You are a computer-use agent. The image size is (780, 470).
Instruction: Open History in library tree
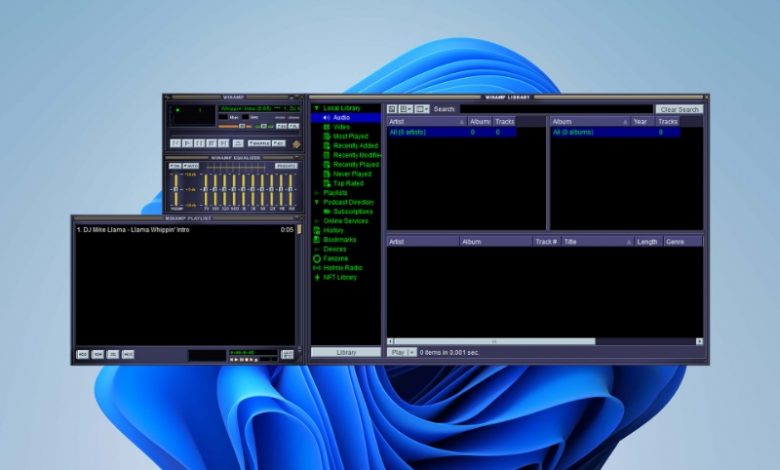[x=333, y=230]
